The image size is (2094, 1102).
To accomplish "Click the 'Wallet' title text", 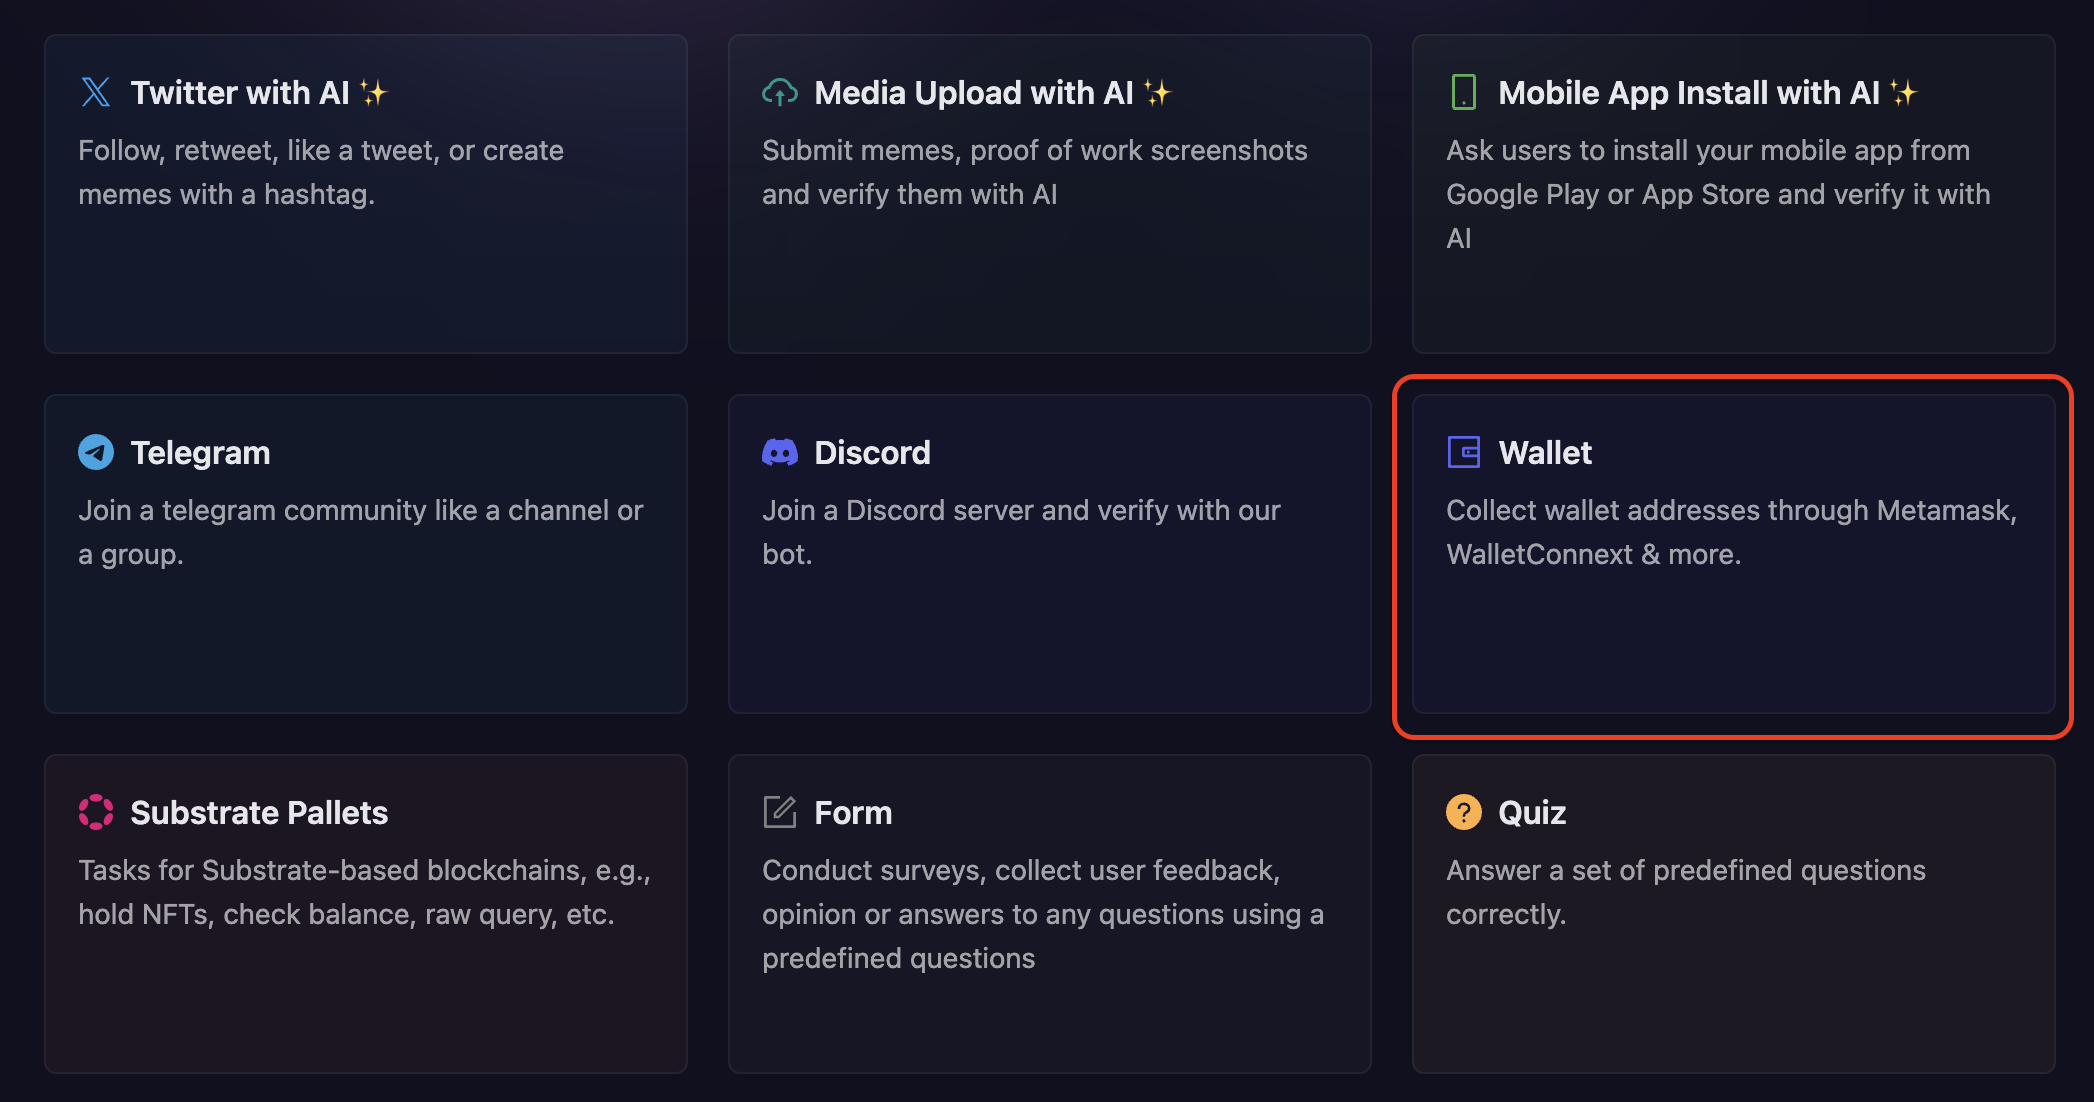I will [1545, 452].
